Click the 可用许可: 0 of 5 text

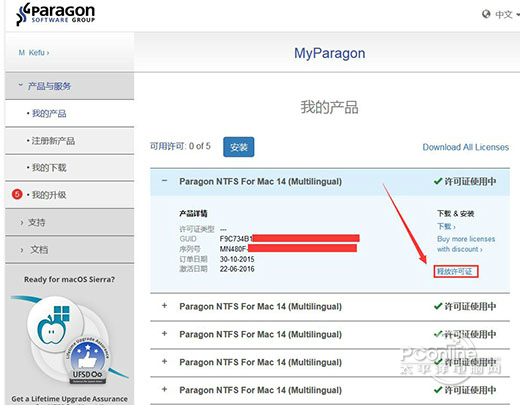(180, 146)
